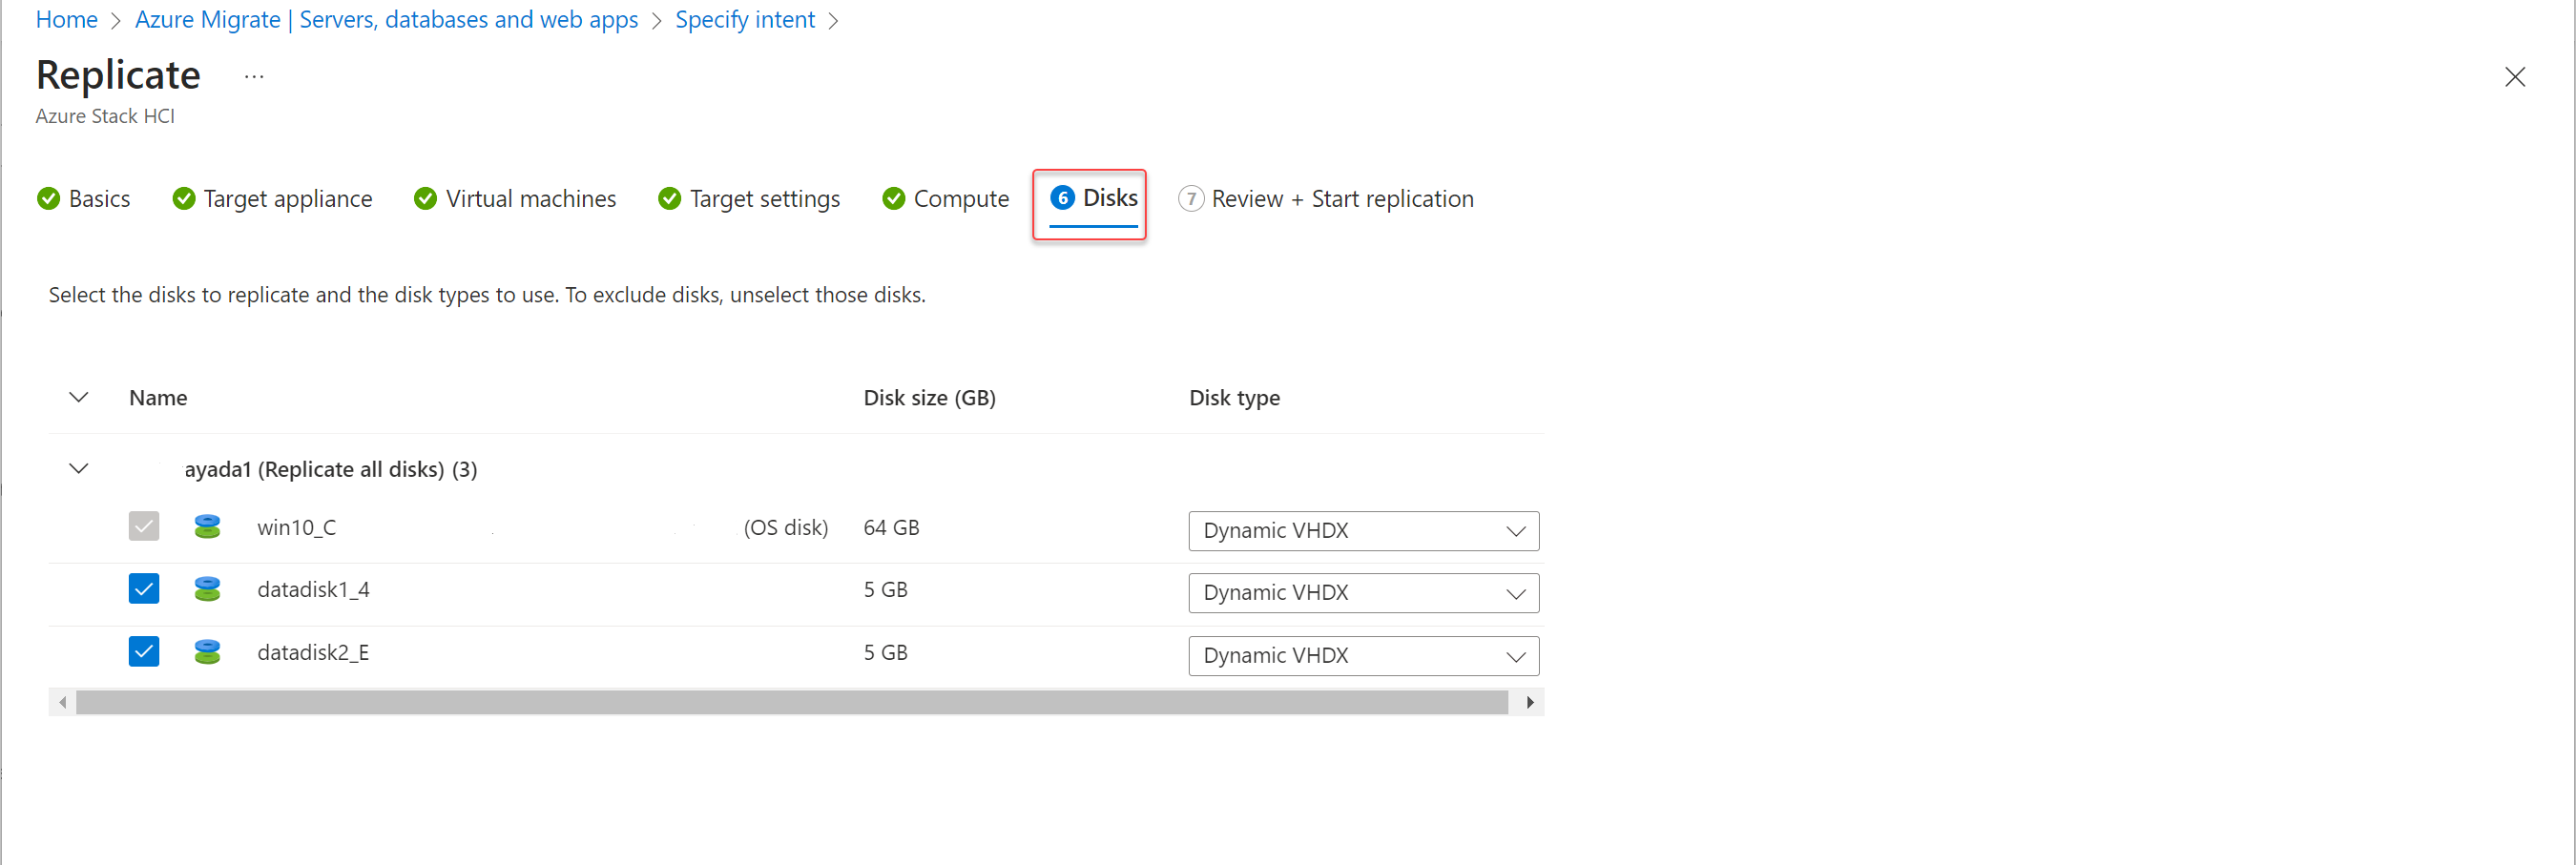Click the Disk type column header
The width and height of the screenshot is (2576, 865).
point(1234,398)
